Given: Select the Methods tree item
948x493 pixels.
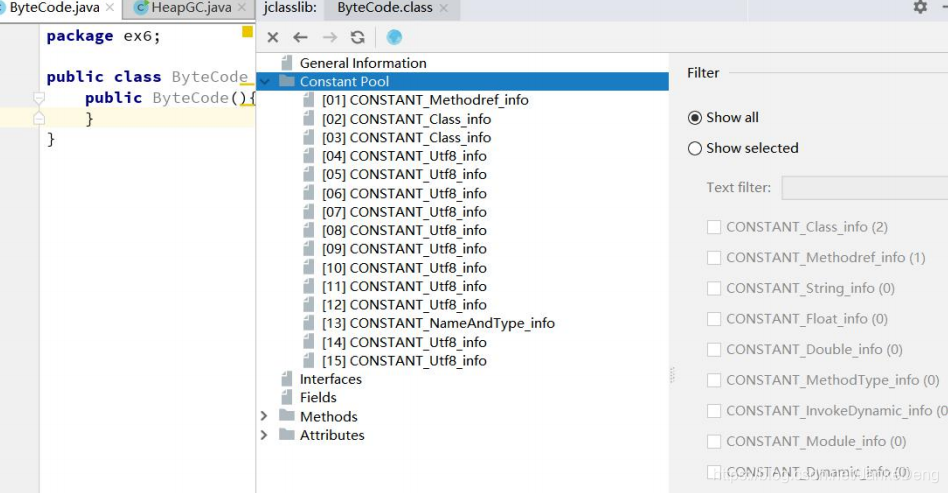Looking at the screenshot, I should coord(328,416).
